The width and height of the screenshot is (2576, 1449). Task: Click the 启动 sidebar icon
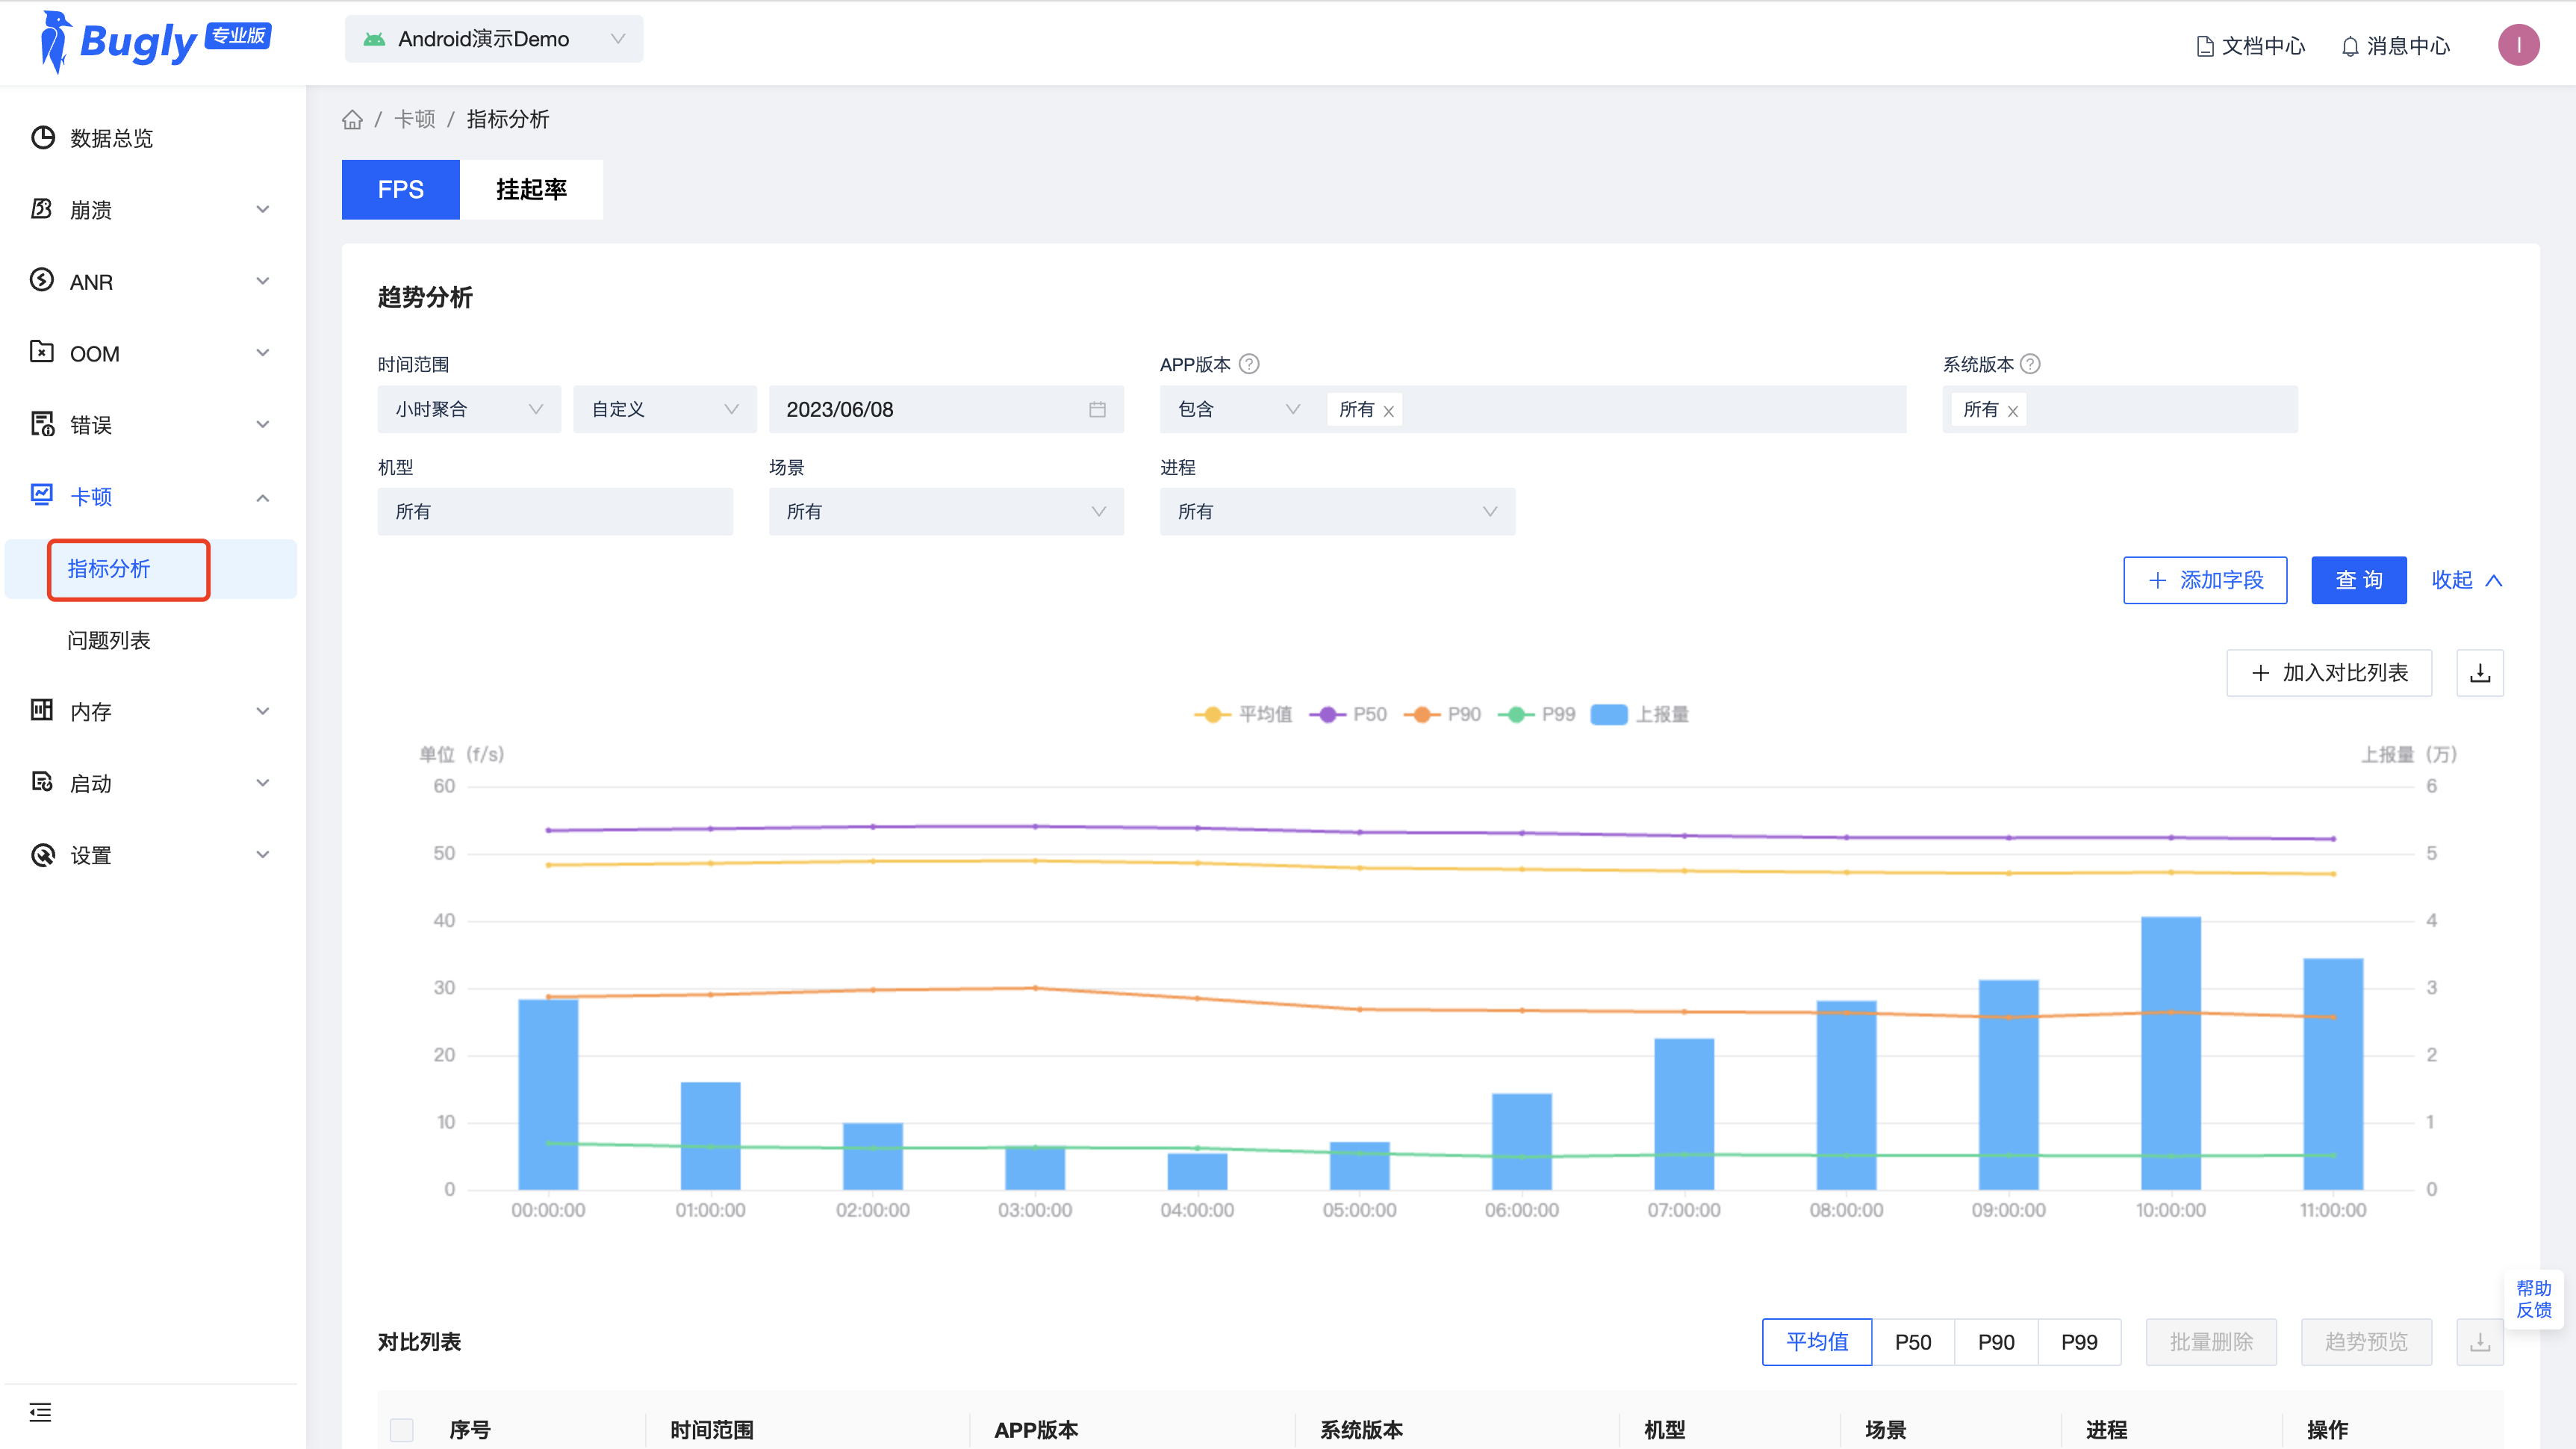click(x=42, y=783)
